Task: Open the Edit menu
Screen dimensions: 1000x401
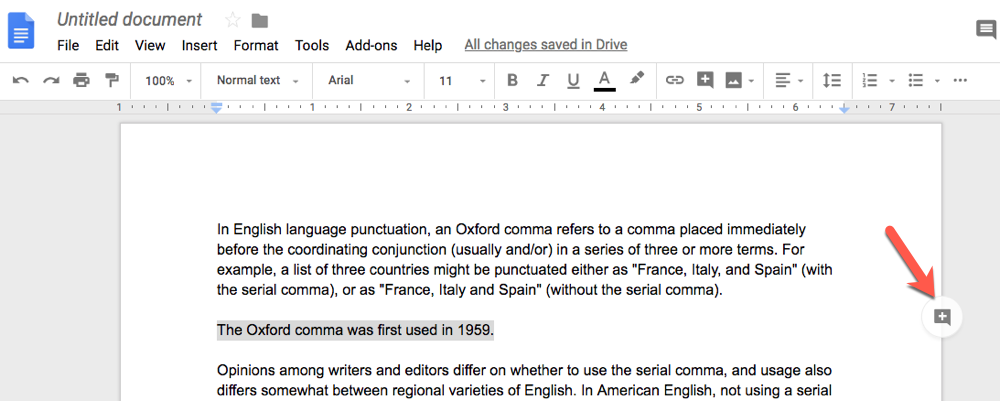Action: tap(107, 45)
